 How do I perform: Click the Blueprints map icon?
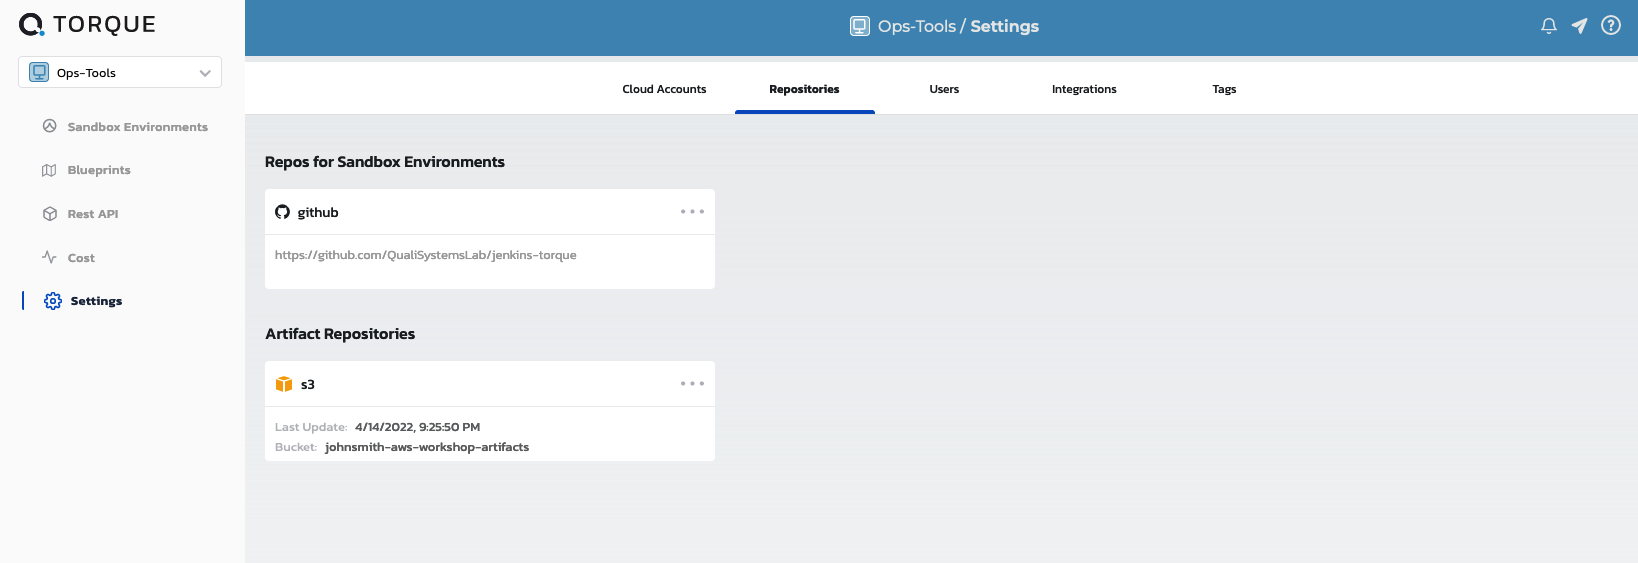click(x=49, y=170)
